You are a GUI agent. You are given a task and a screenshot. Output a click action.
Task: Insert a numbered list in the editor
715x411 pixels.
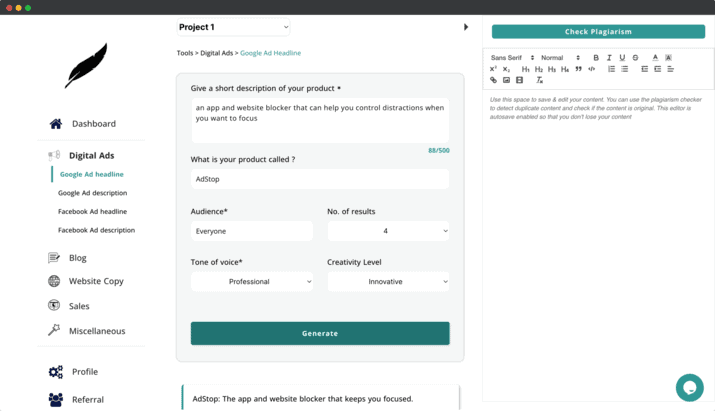[x=611, y=69]
